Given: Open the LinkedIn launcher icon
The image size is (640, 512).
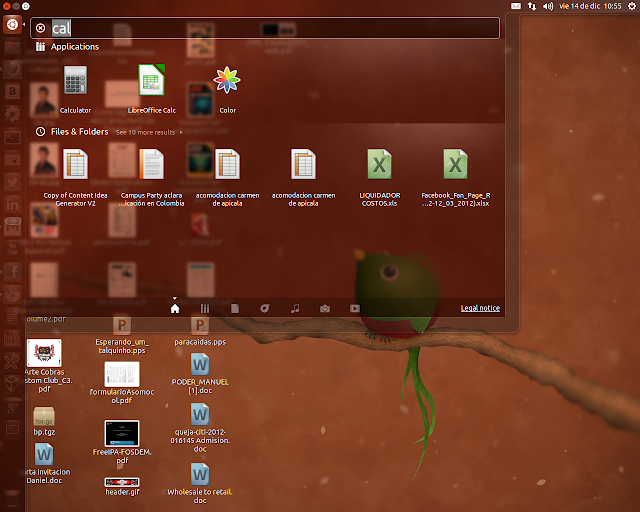Looking at the screenshot, I should coord(12,204).
